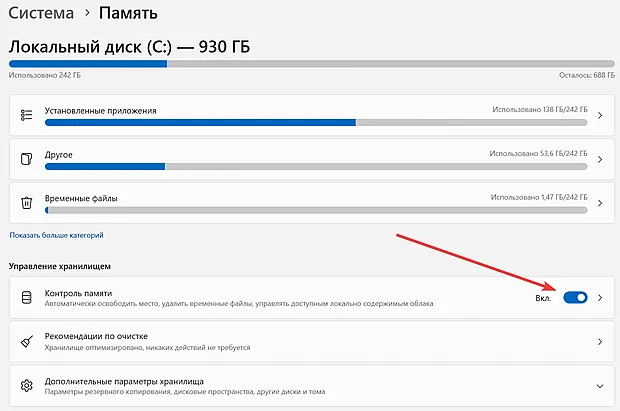Click the Вкл. status label
620x411 pixels.
[x=543, y=298]
